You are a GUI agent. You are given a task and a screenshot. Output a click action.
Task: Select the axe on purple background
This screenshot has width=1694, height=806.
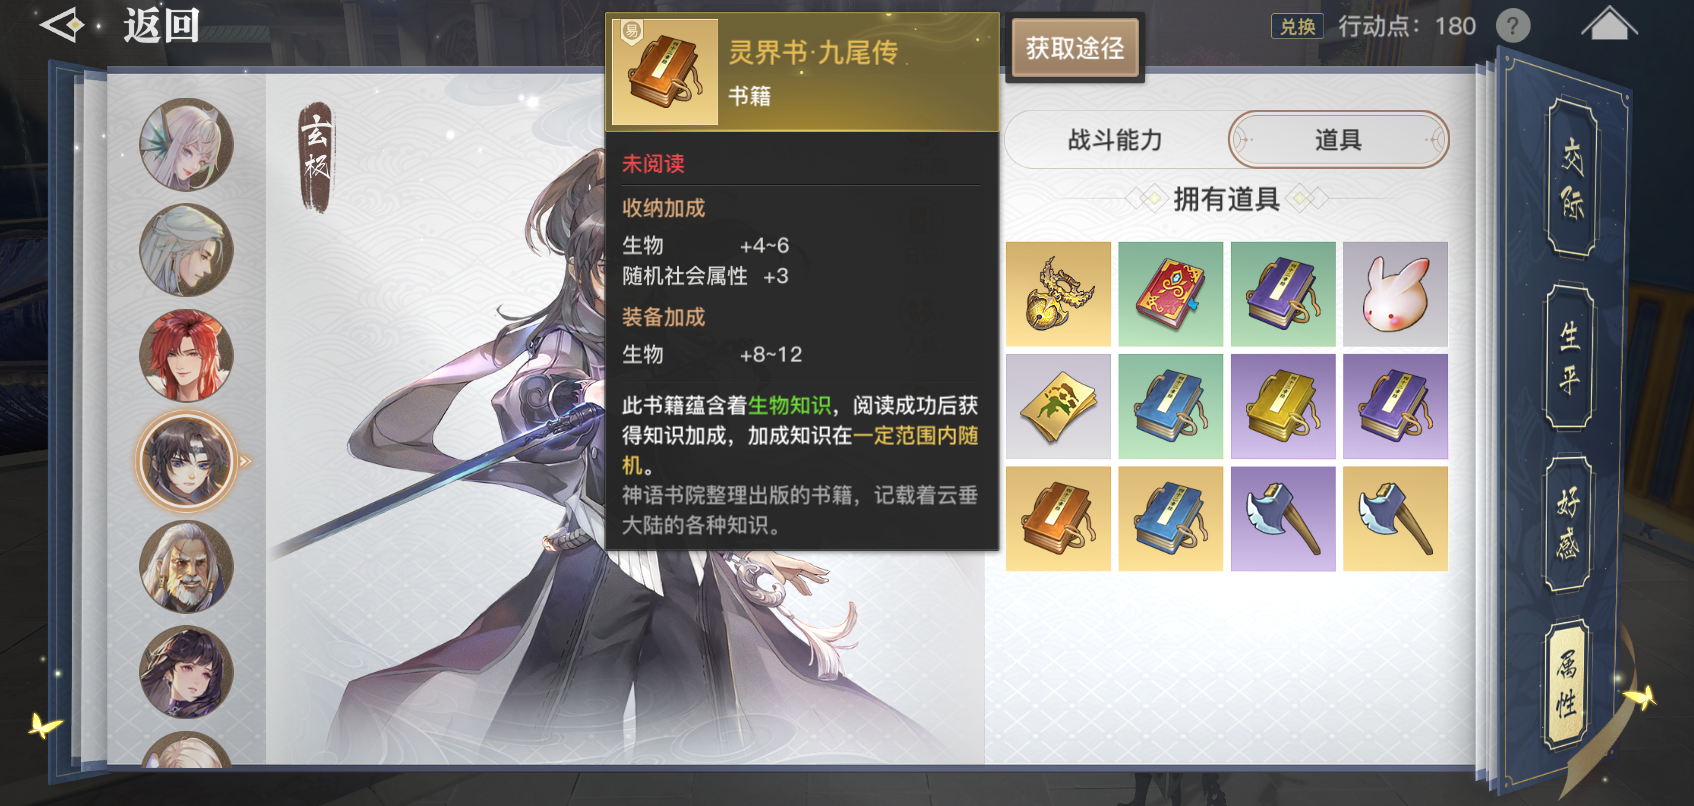click(x=1283, y=518)
